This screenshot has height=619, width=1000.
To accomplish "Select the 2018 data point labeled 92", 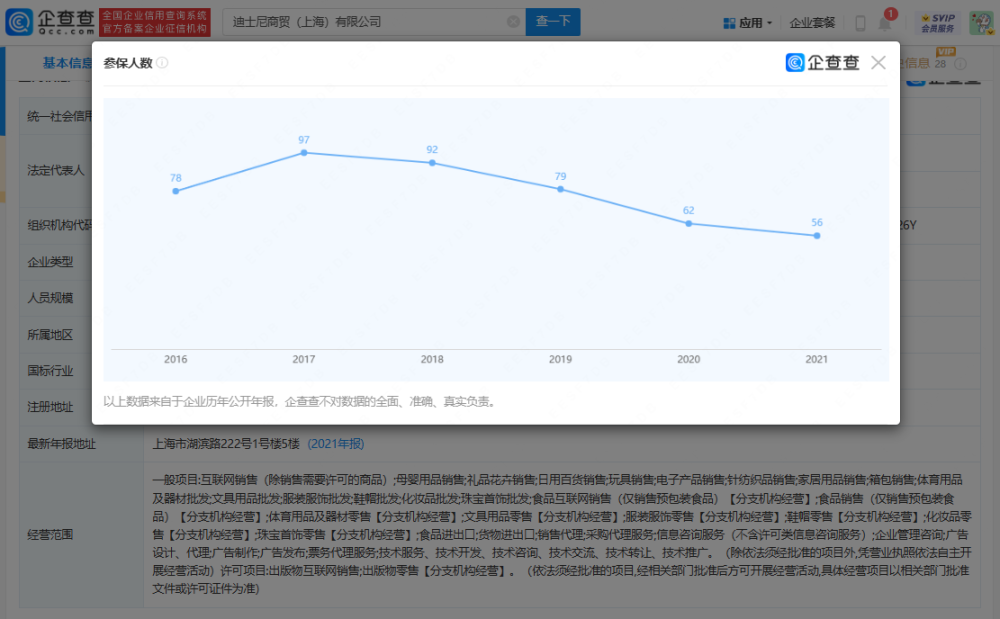I will [x=432, y=163].
